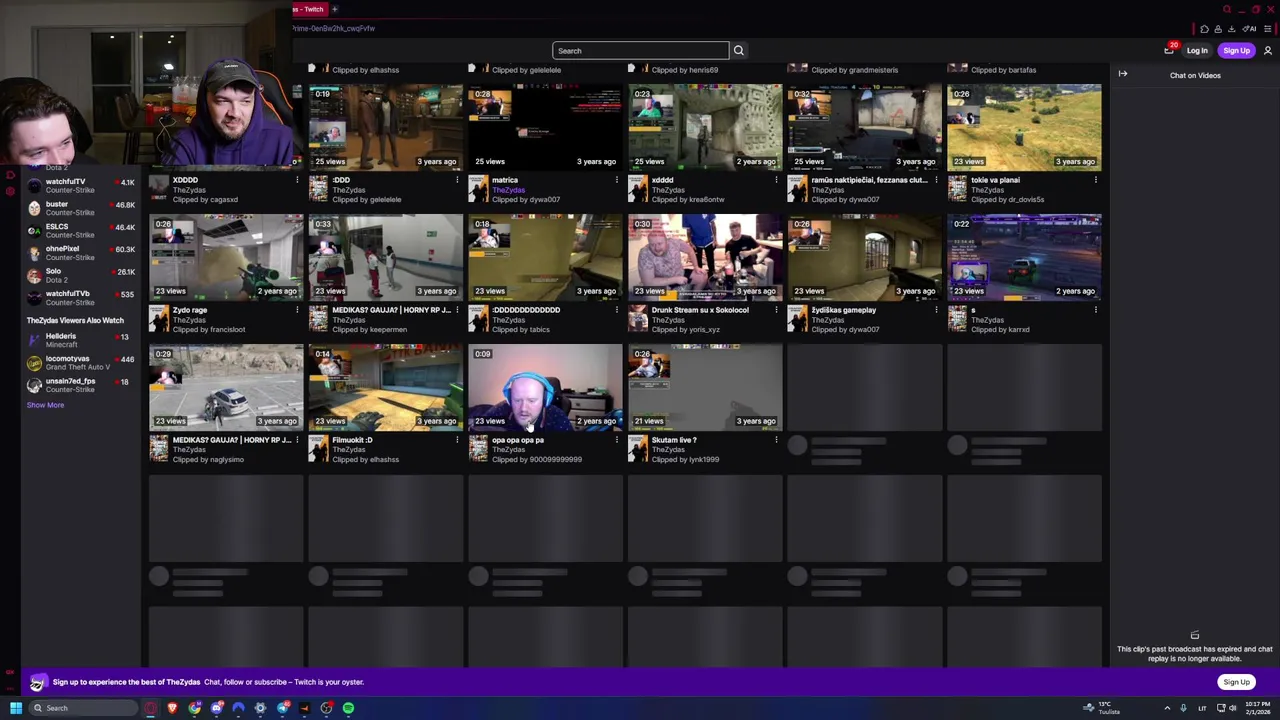Play the Drunk Stream su x Sokolocol thumbnail
Viewport: 1280px width, 720px height.
[x=705, y=257]
